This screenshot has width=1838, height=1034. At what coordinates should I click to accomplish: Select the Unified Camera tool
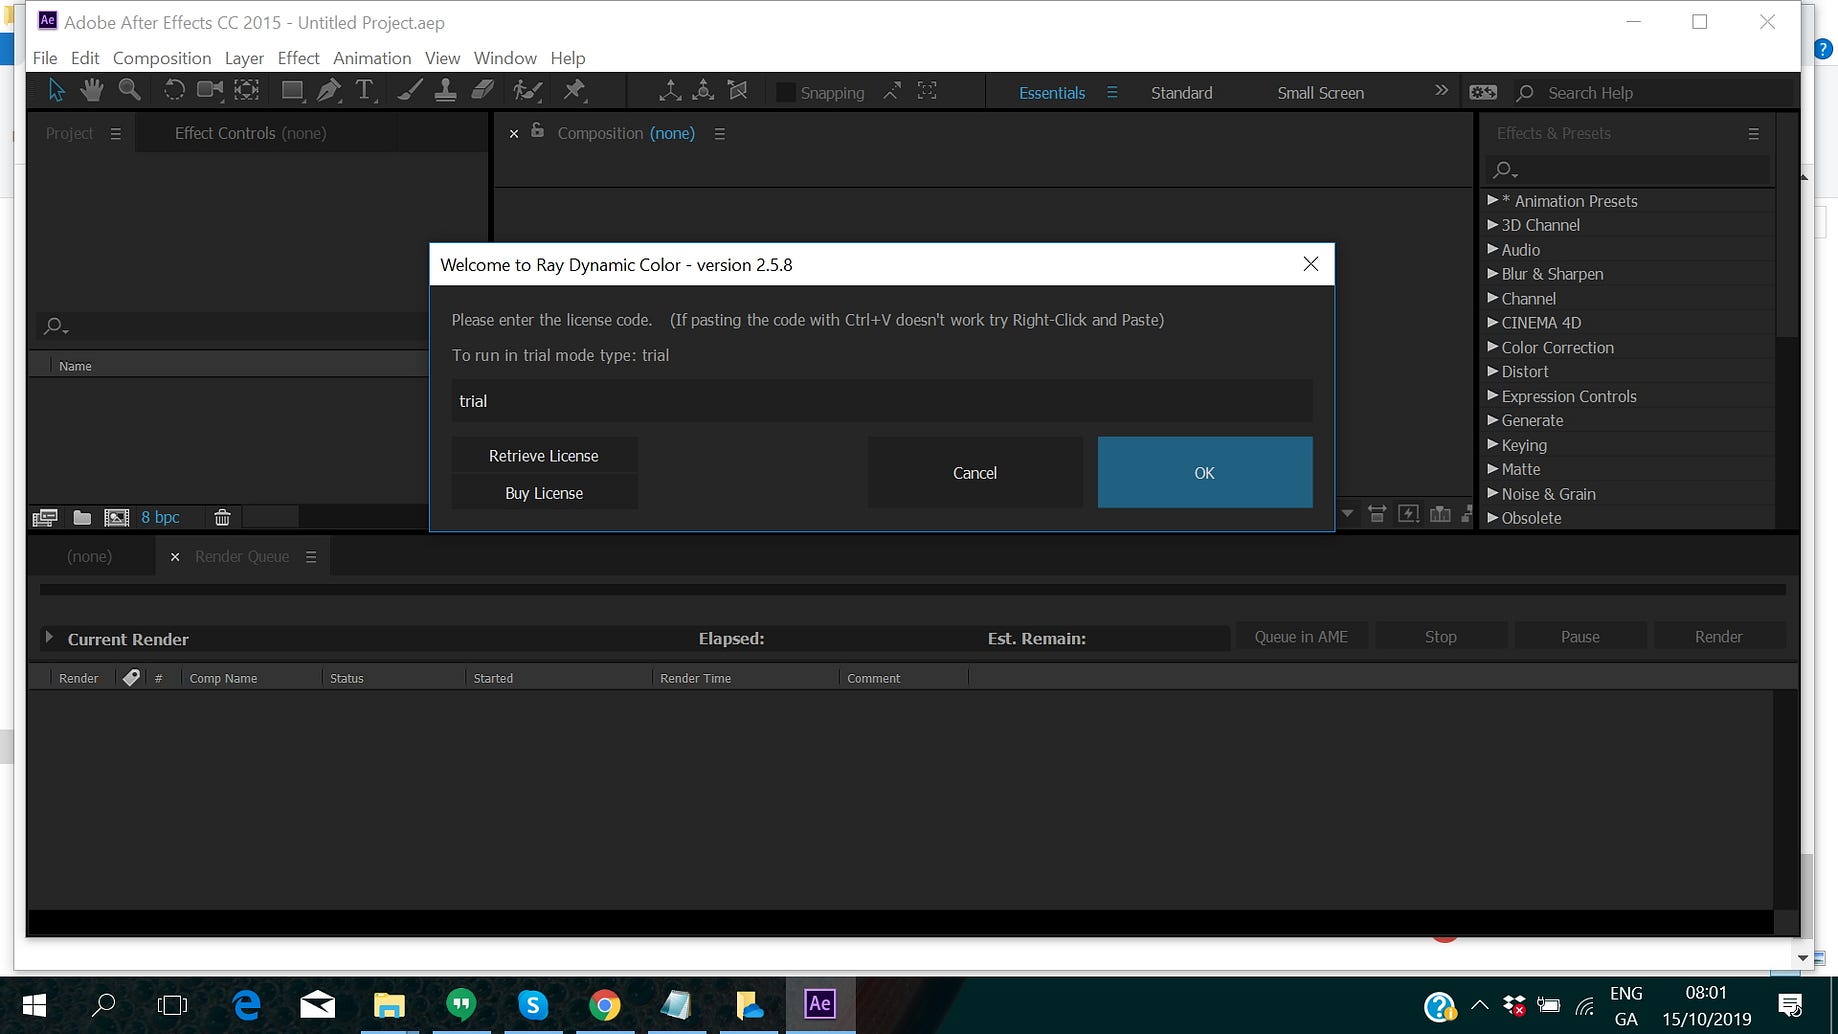(x=210, y=90)
